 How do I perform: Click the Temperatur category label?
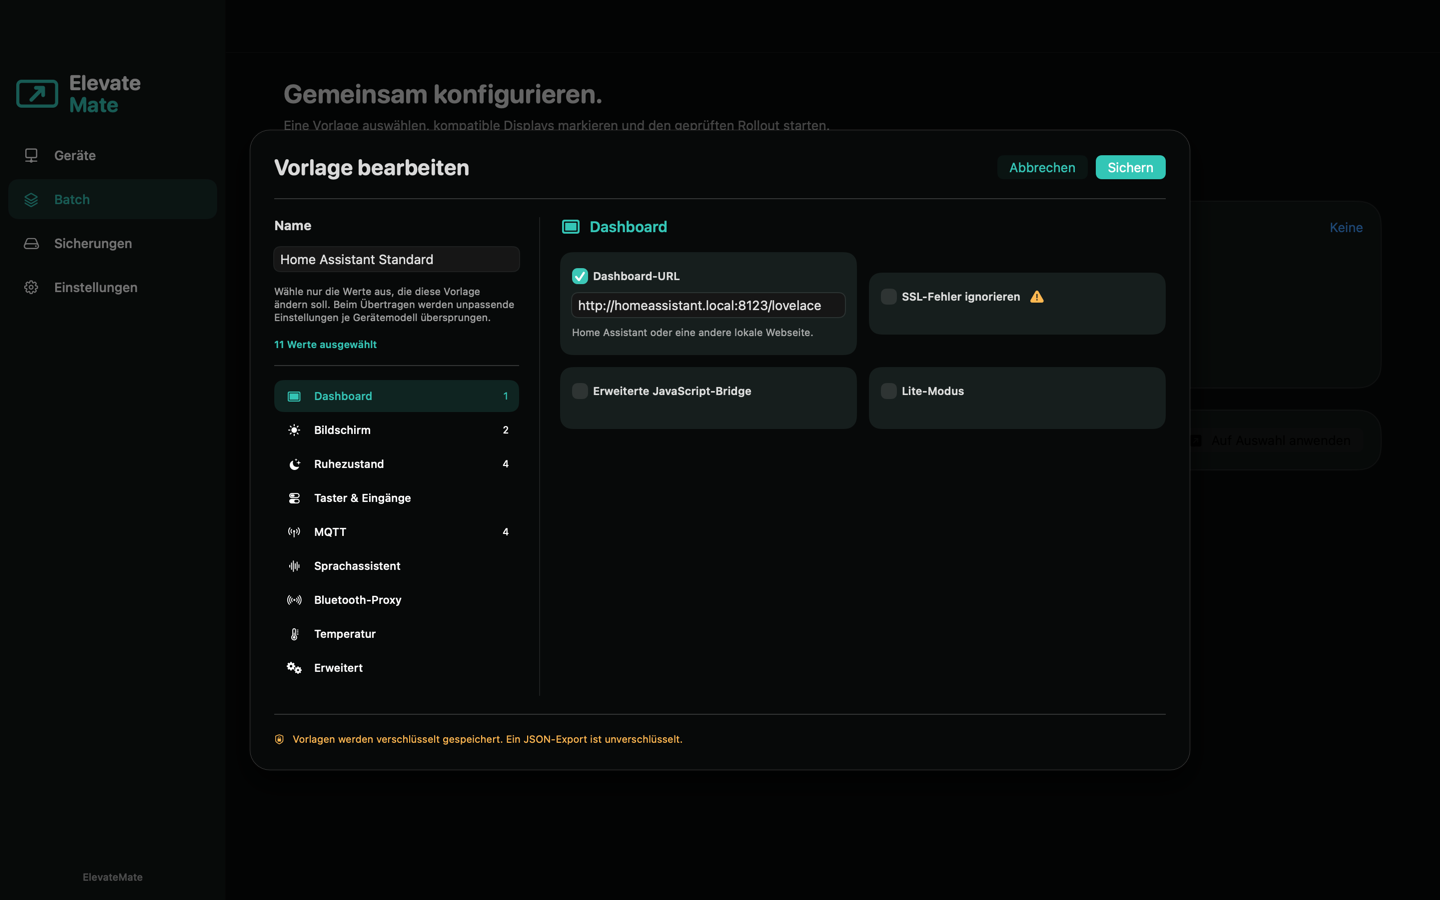(x=345, y=634)
